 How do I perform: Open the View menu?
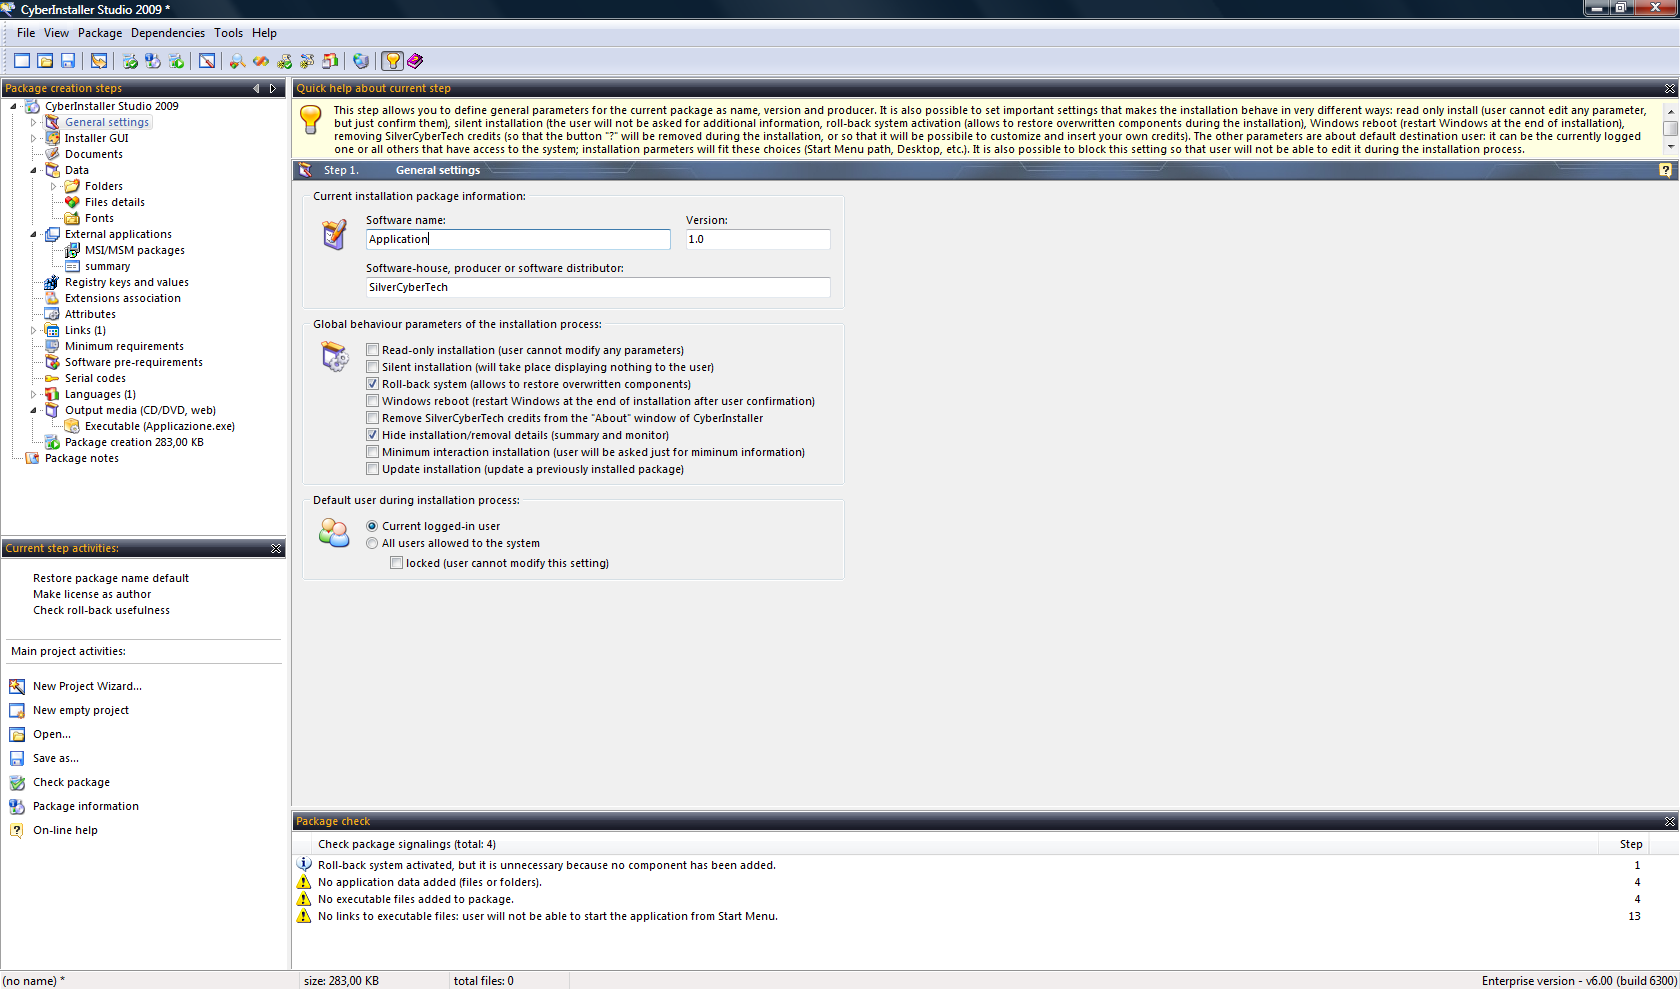click(x=57, y=33)
